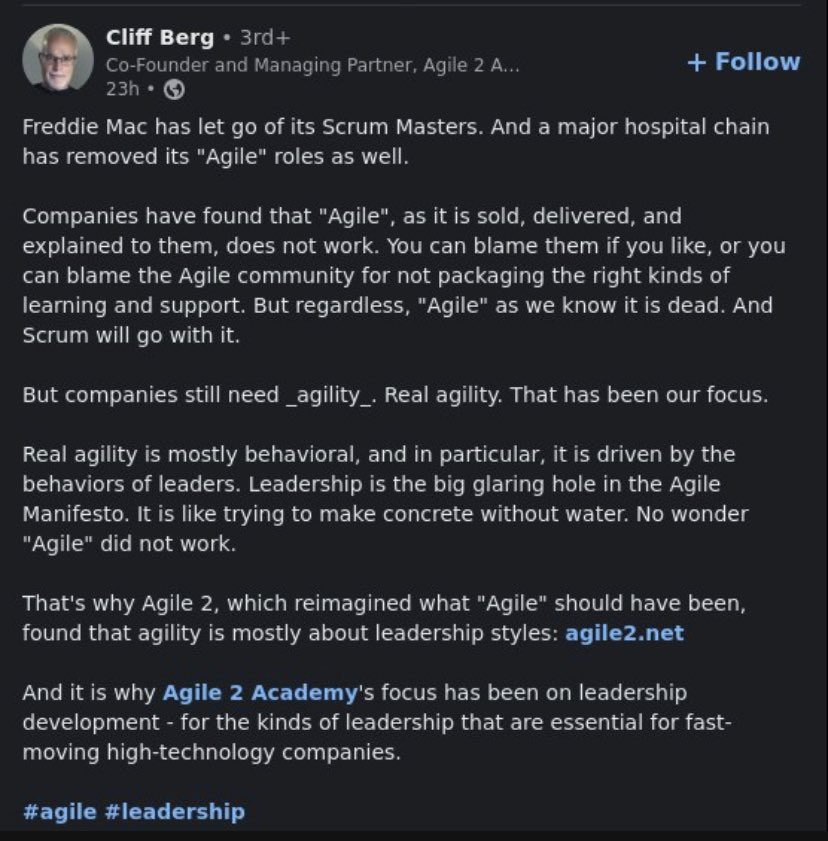The height and width of the screenshot is (841, 828).
Task: Click the 23h post timestamp
Action: click(121, 90)
